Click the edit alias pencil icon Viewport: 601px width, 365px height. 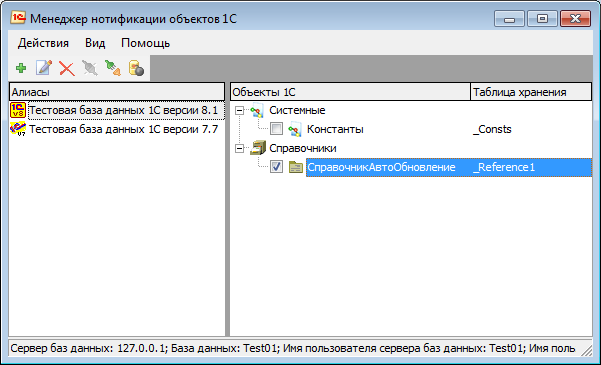pos(44,68)
